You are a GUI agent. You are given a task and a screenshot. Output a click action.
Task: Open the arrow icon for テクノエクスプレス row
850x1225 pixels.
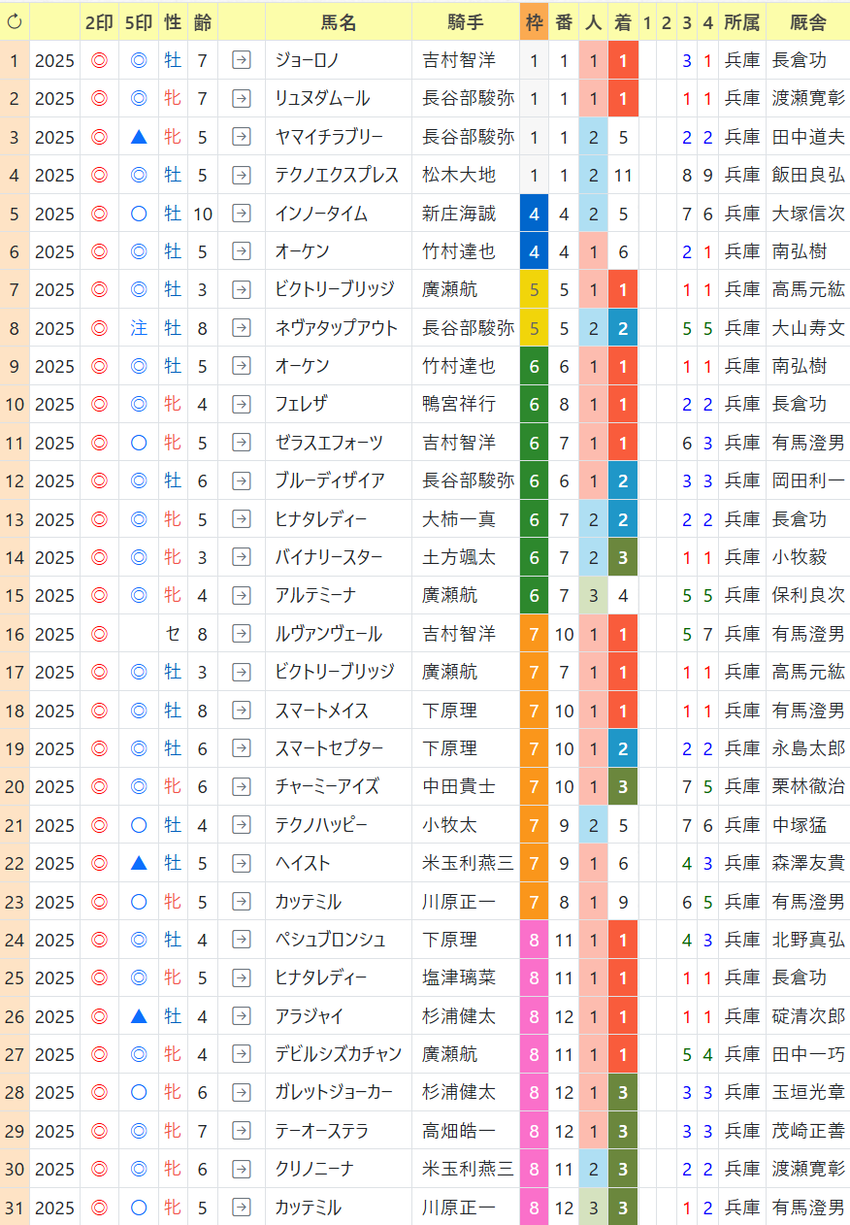tap(241, 175)
